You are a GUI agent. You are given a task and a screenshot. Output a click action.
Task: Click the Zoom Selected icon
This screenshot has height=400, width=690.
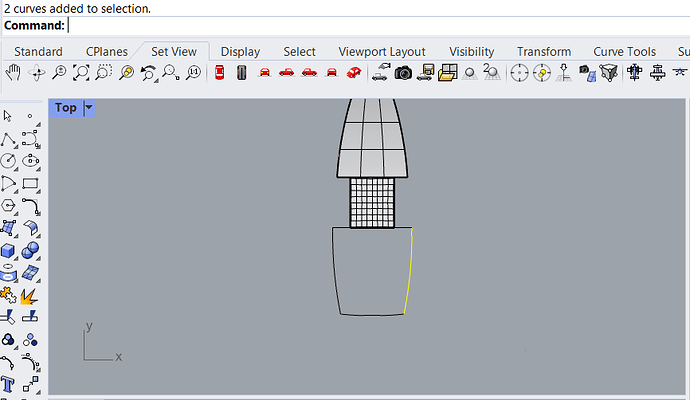127,73
